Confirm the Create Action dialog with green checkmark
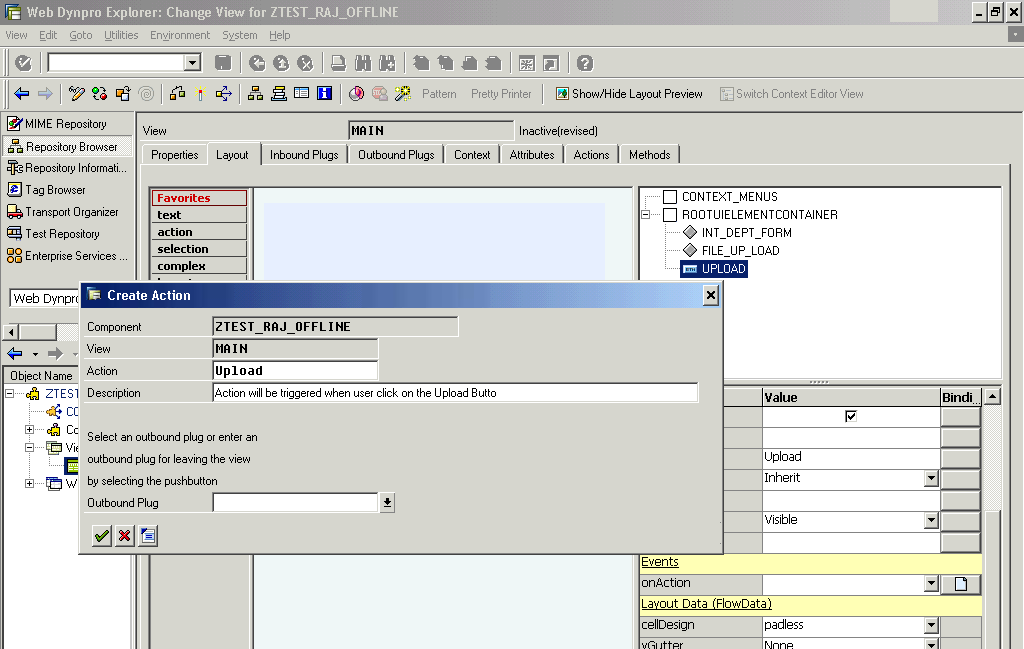1024x649 pixels. tap(101, 536)
